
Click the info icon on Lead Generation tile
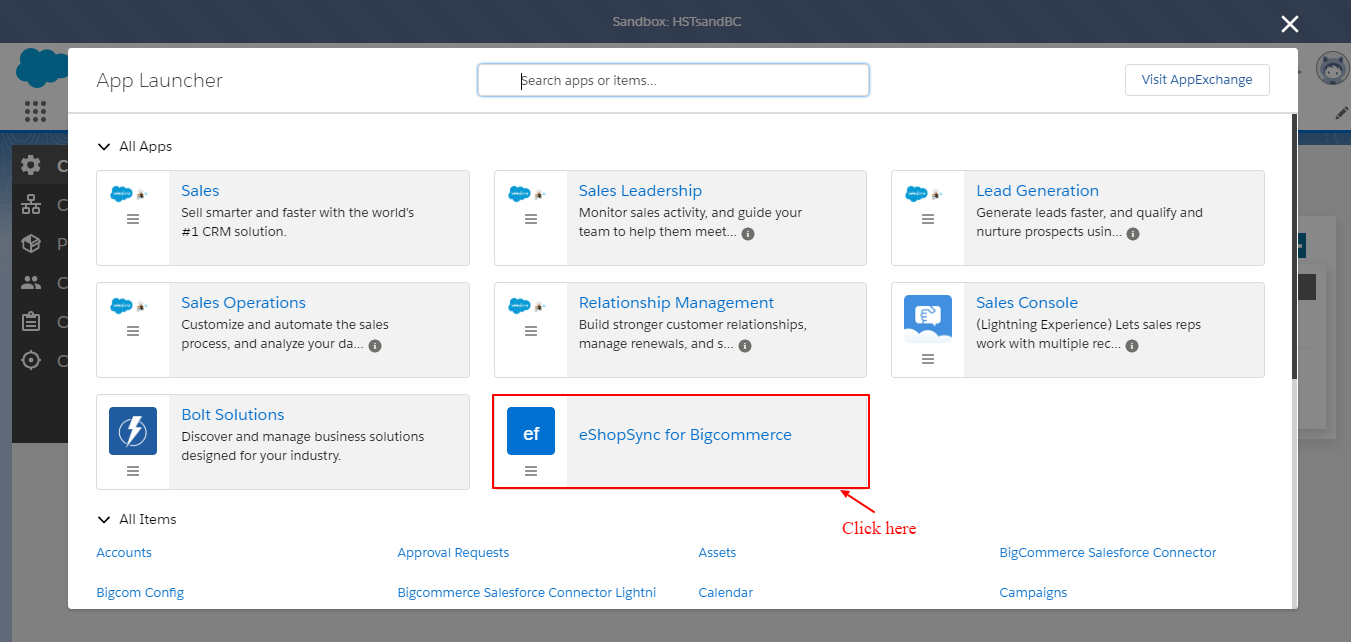(x=1132, y=234)
